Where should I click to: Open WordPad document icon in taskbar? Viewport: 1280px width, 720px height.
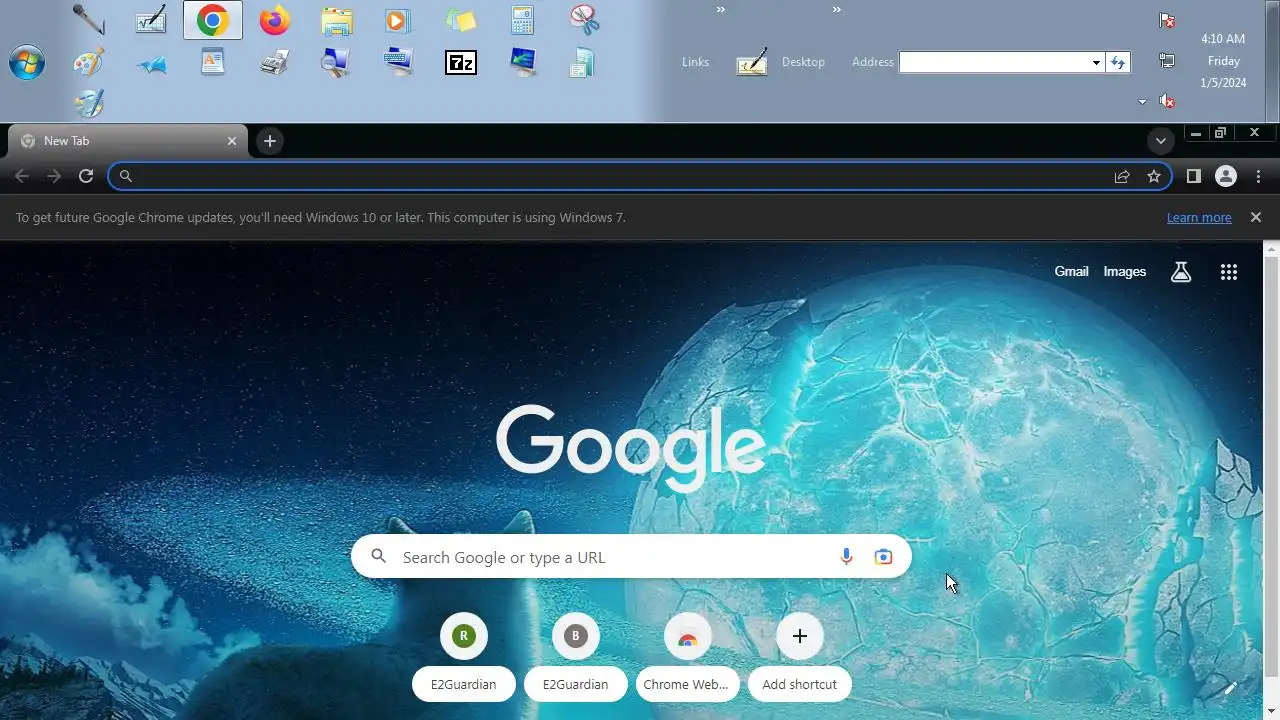click(x=212, y=62)
